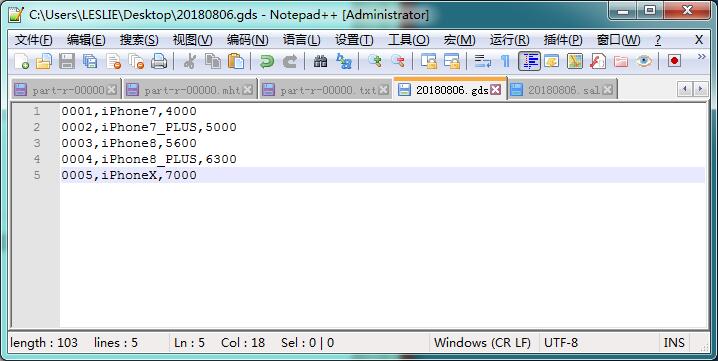Open the 文件(F) menu
This screenshot has width=718, height=361.
click(33, 40)
